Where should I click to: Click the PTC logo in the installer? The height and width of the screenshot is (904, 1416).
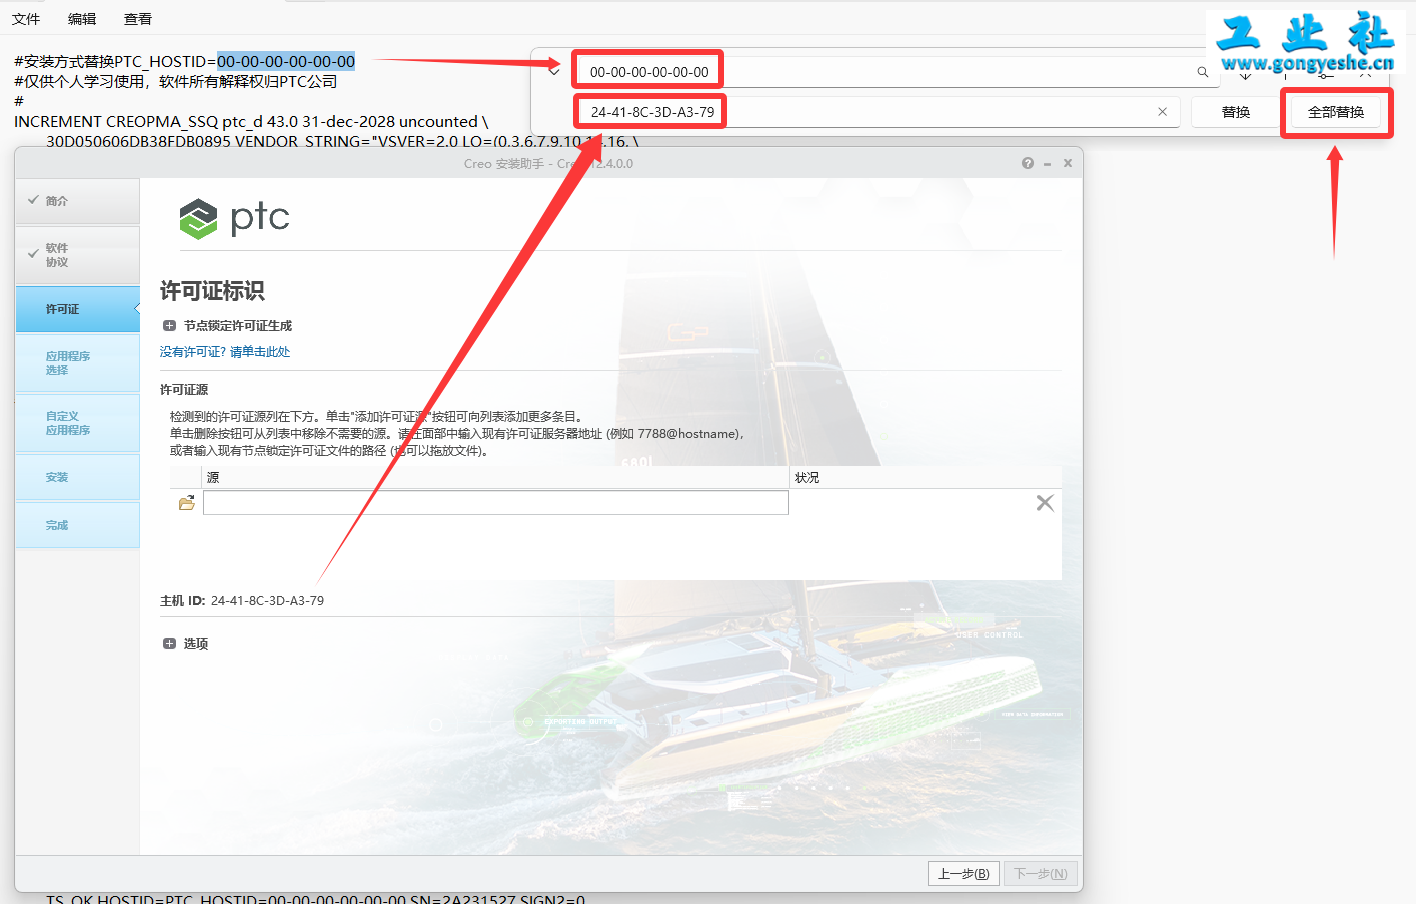coord(234,218)
